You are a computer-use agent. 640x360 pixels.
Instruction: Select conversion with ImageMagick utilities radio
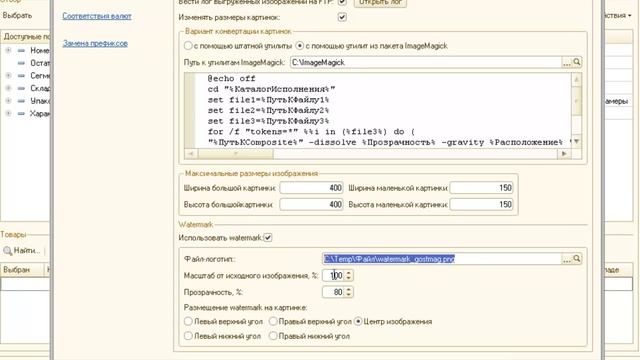[x=300, y=46]
